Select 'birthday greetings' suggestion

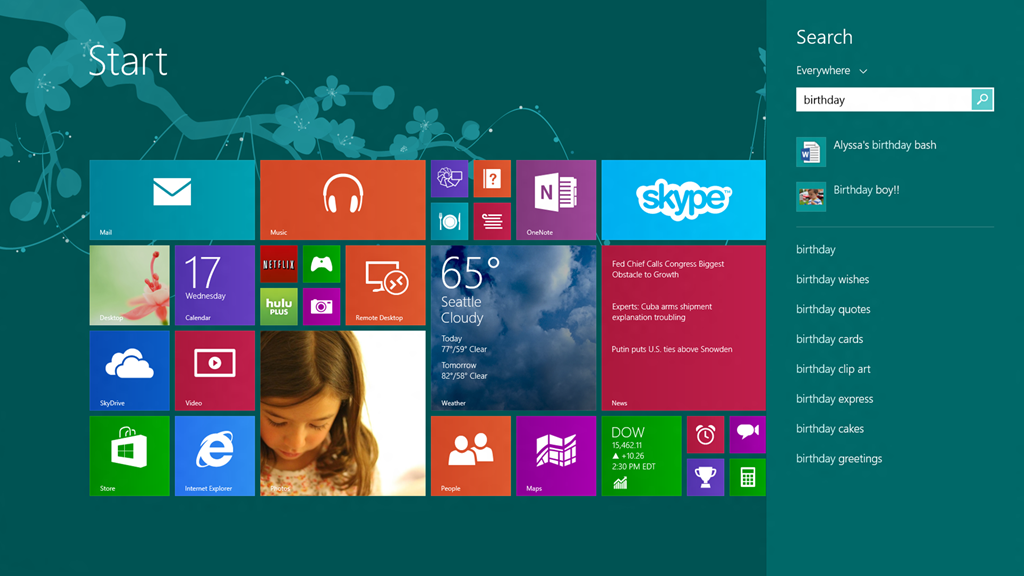click(839, 459)
